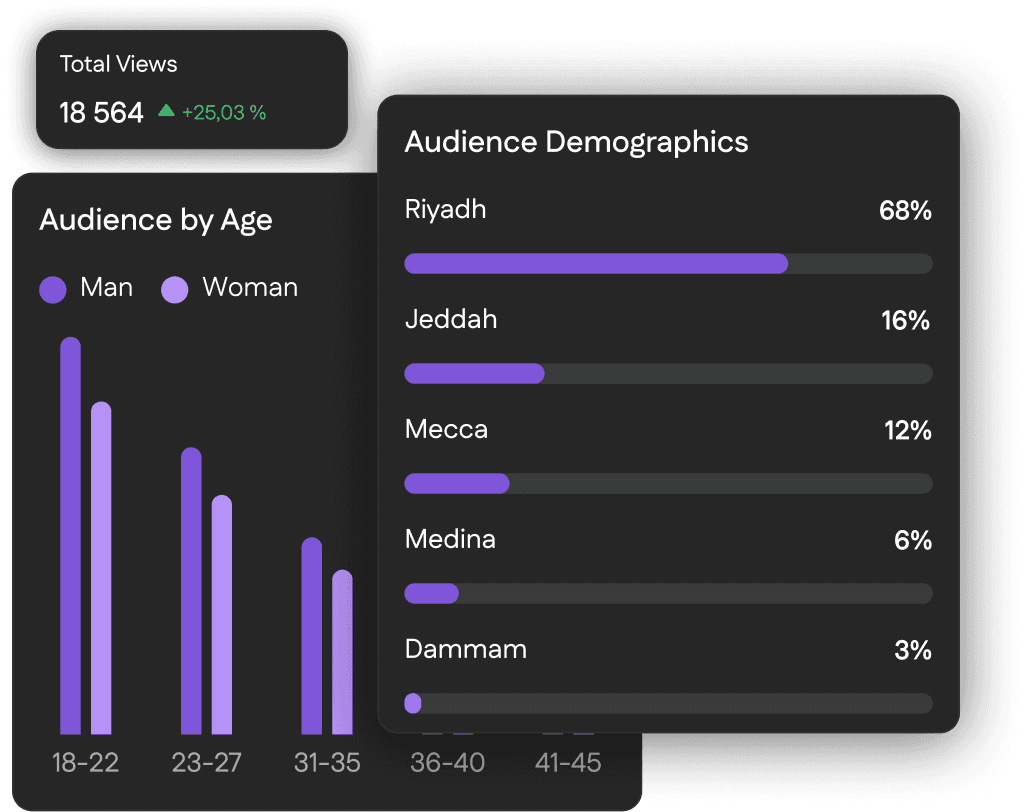1027x812 pixels.
Task: Click the 41-45 age axis label
Action: pyautogui.click(x=568, y=763)
